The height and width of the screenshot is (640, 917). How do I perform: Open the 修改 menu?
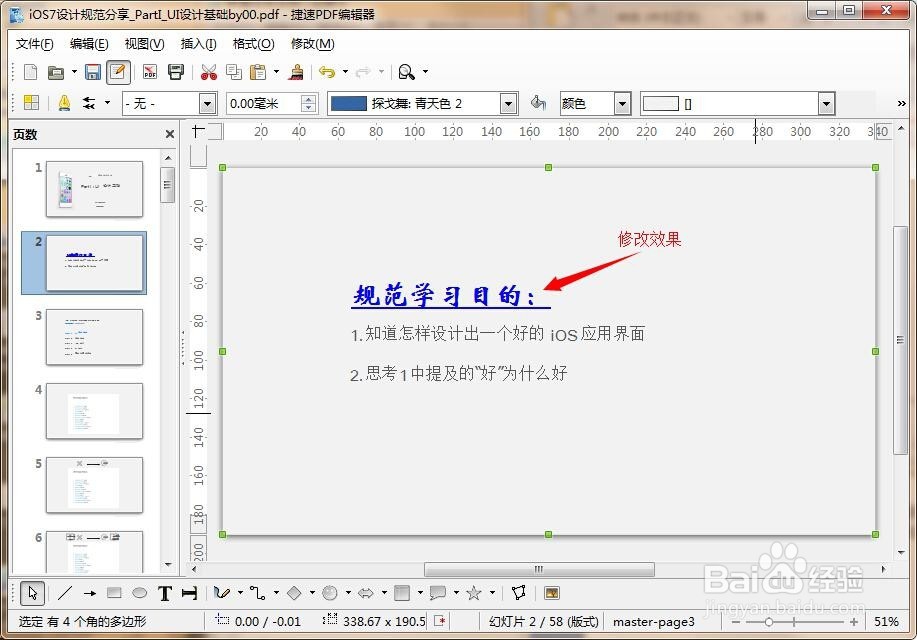pos(311,43)
